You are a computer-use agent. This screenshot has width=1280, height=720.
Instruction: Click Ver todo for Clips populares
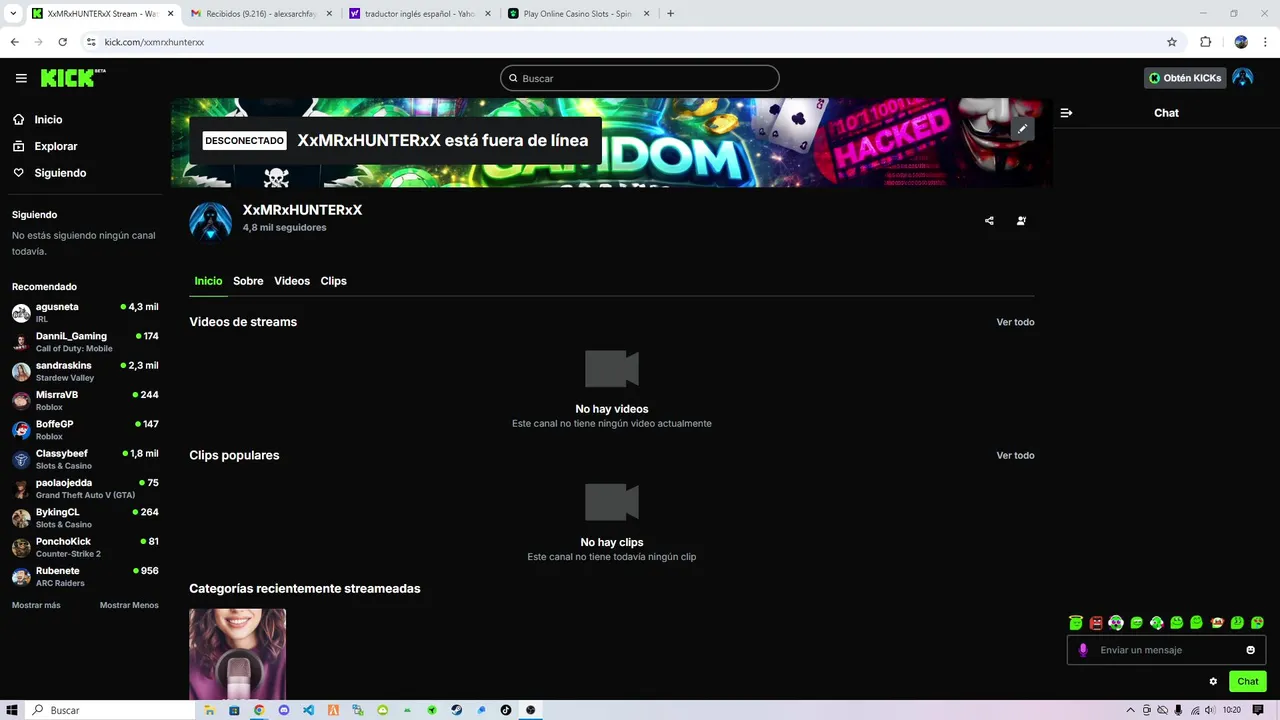tap(1015, 455)
